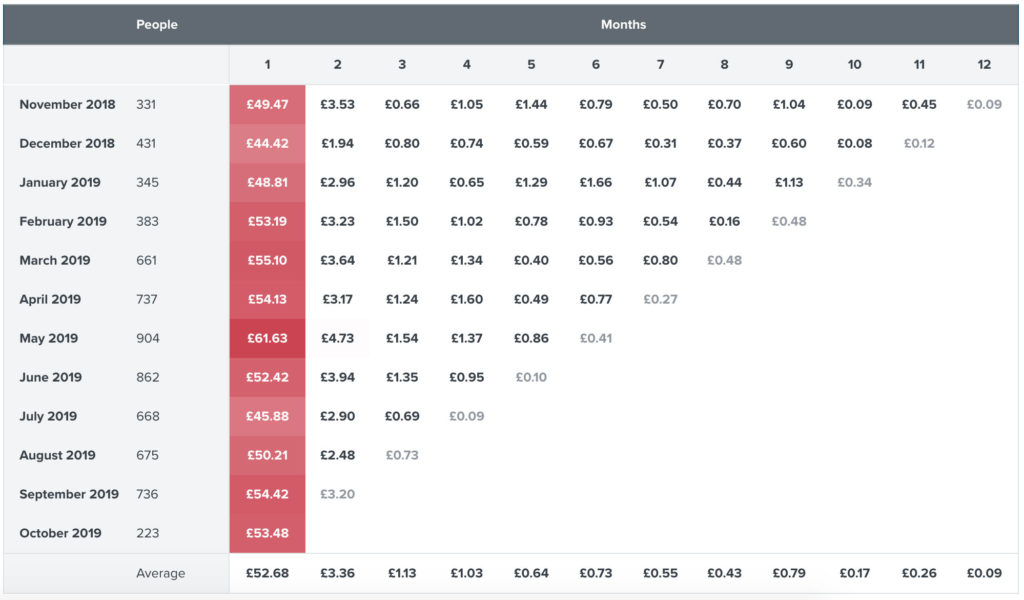This screenshot has height=600, width=1024.
Task: Click the £3.36 average for month 2
Action: [x=337, y=573]
